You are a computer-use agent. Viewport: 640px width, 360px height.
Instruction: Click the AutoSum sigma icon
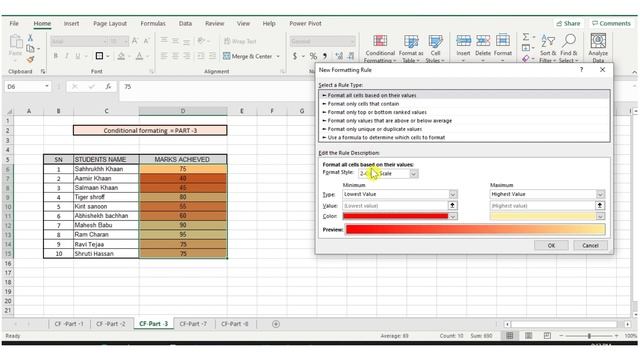[526, 37]
